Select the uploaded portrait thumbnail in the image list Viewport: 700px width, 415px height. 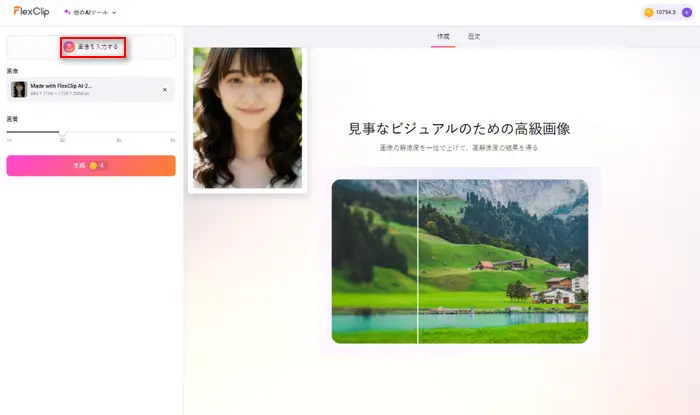19,89
